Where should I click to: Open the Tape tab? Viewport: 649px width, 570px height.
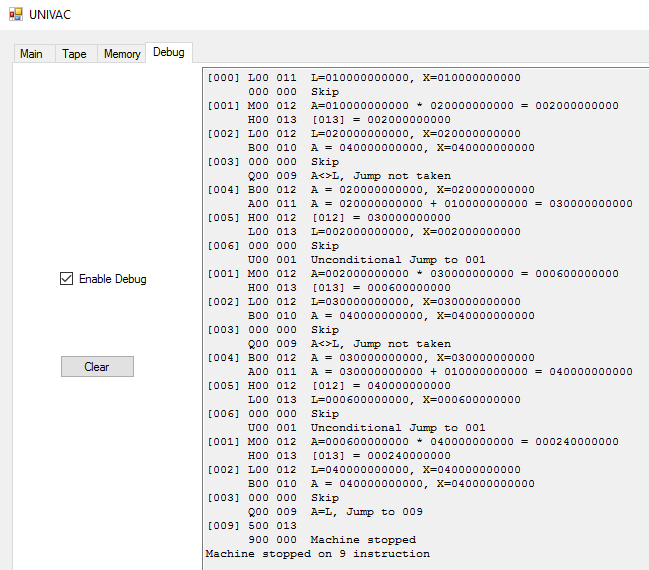(74, 54)
